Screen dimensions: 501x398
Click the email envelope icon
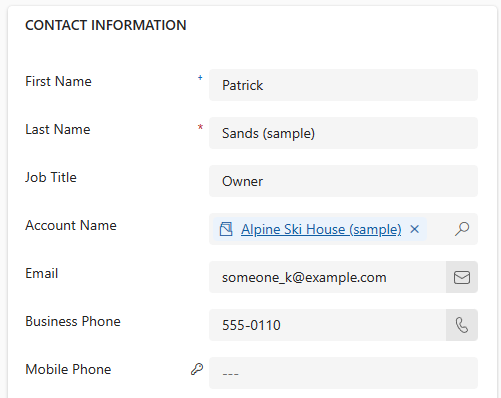click(x=462, y=277)
